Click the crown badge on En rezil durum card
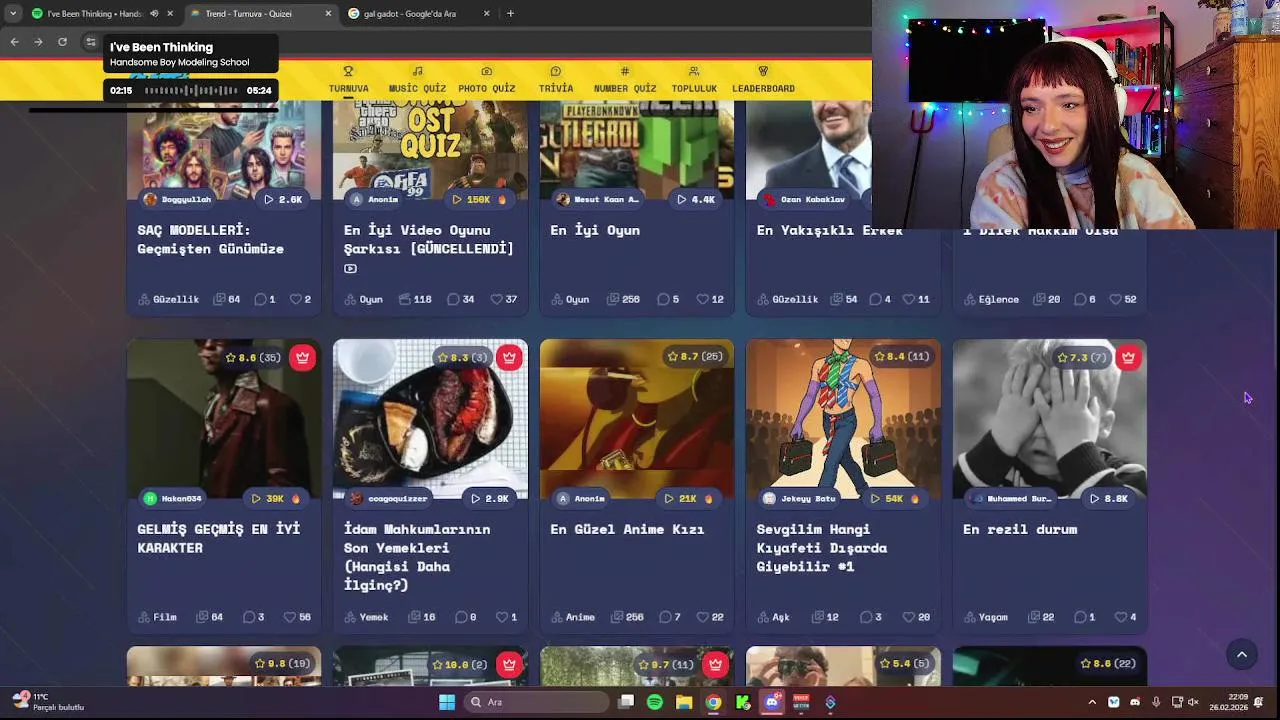1280x720 pixels. pyautogui.click(x=1128, y=357)
